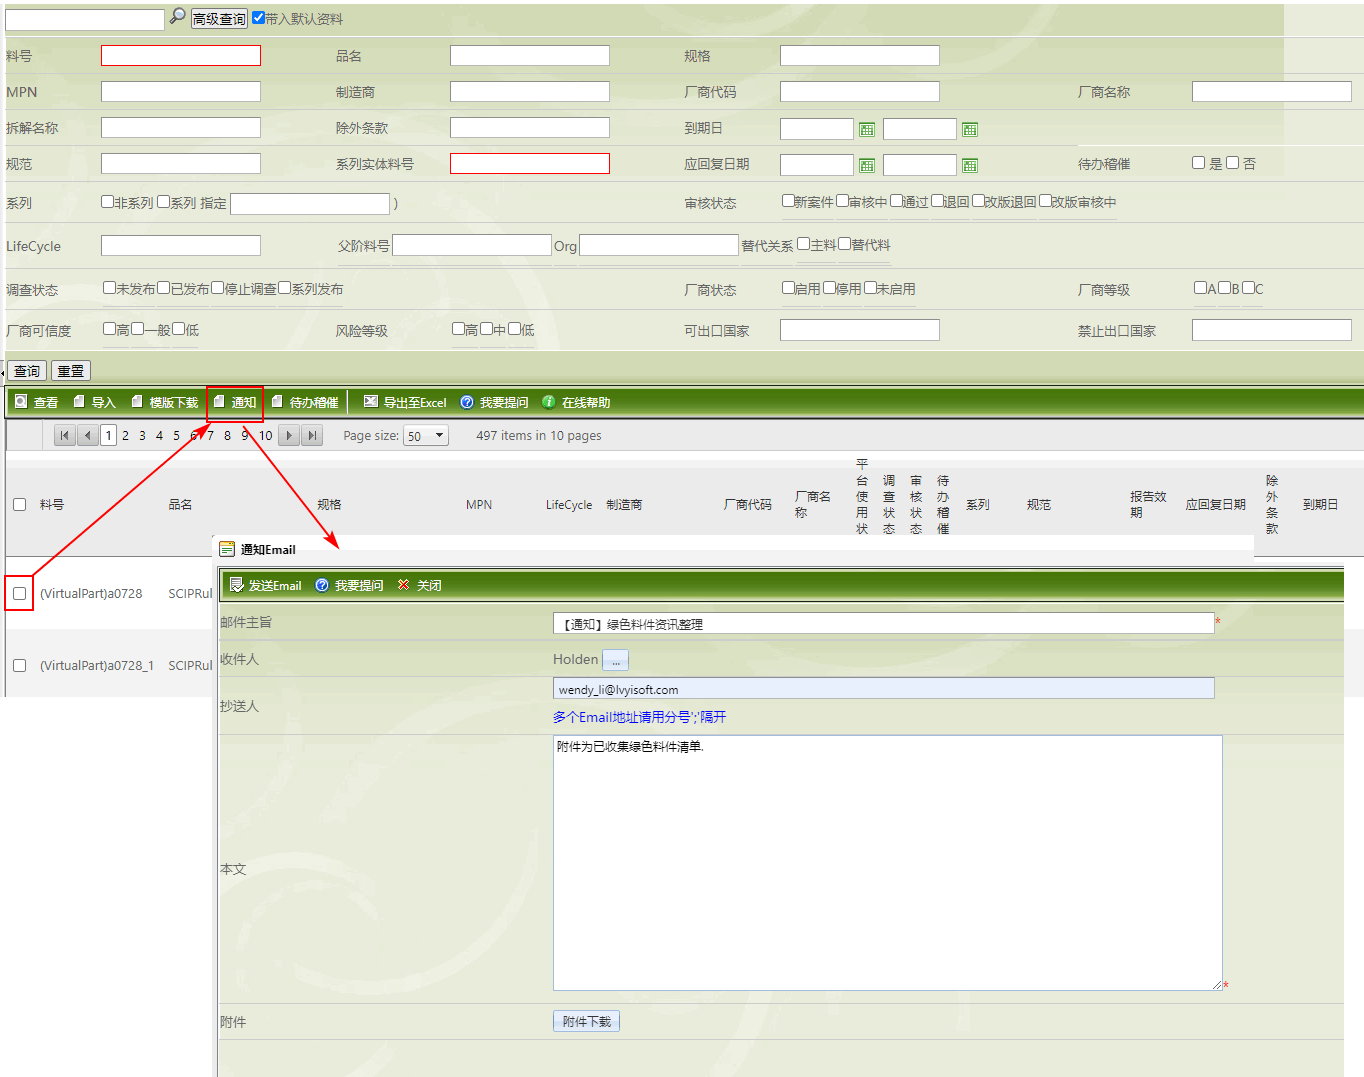The width and height of the screenshot is (1364, 1077).
Task: Check the 待办稽催 是 option
Action: (1198, 163)
